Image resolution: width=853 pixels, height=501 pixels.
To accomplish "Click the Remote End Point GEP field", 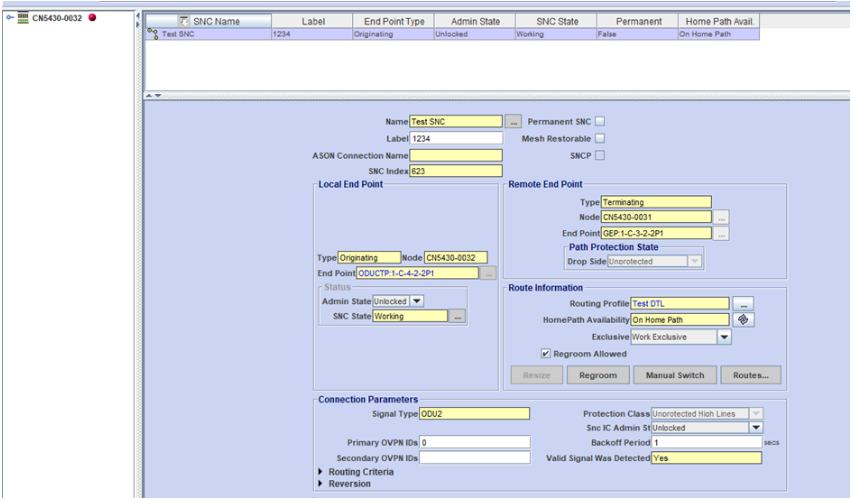I will (x=656, y=233).
